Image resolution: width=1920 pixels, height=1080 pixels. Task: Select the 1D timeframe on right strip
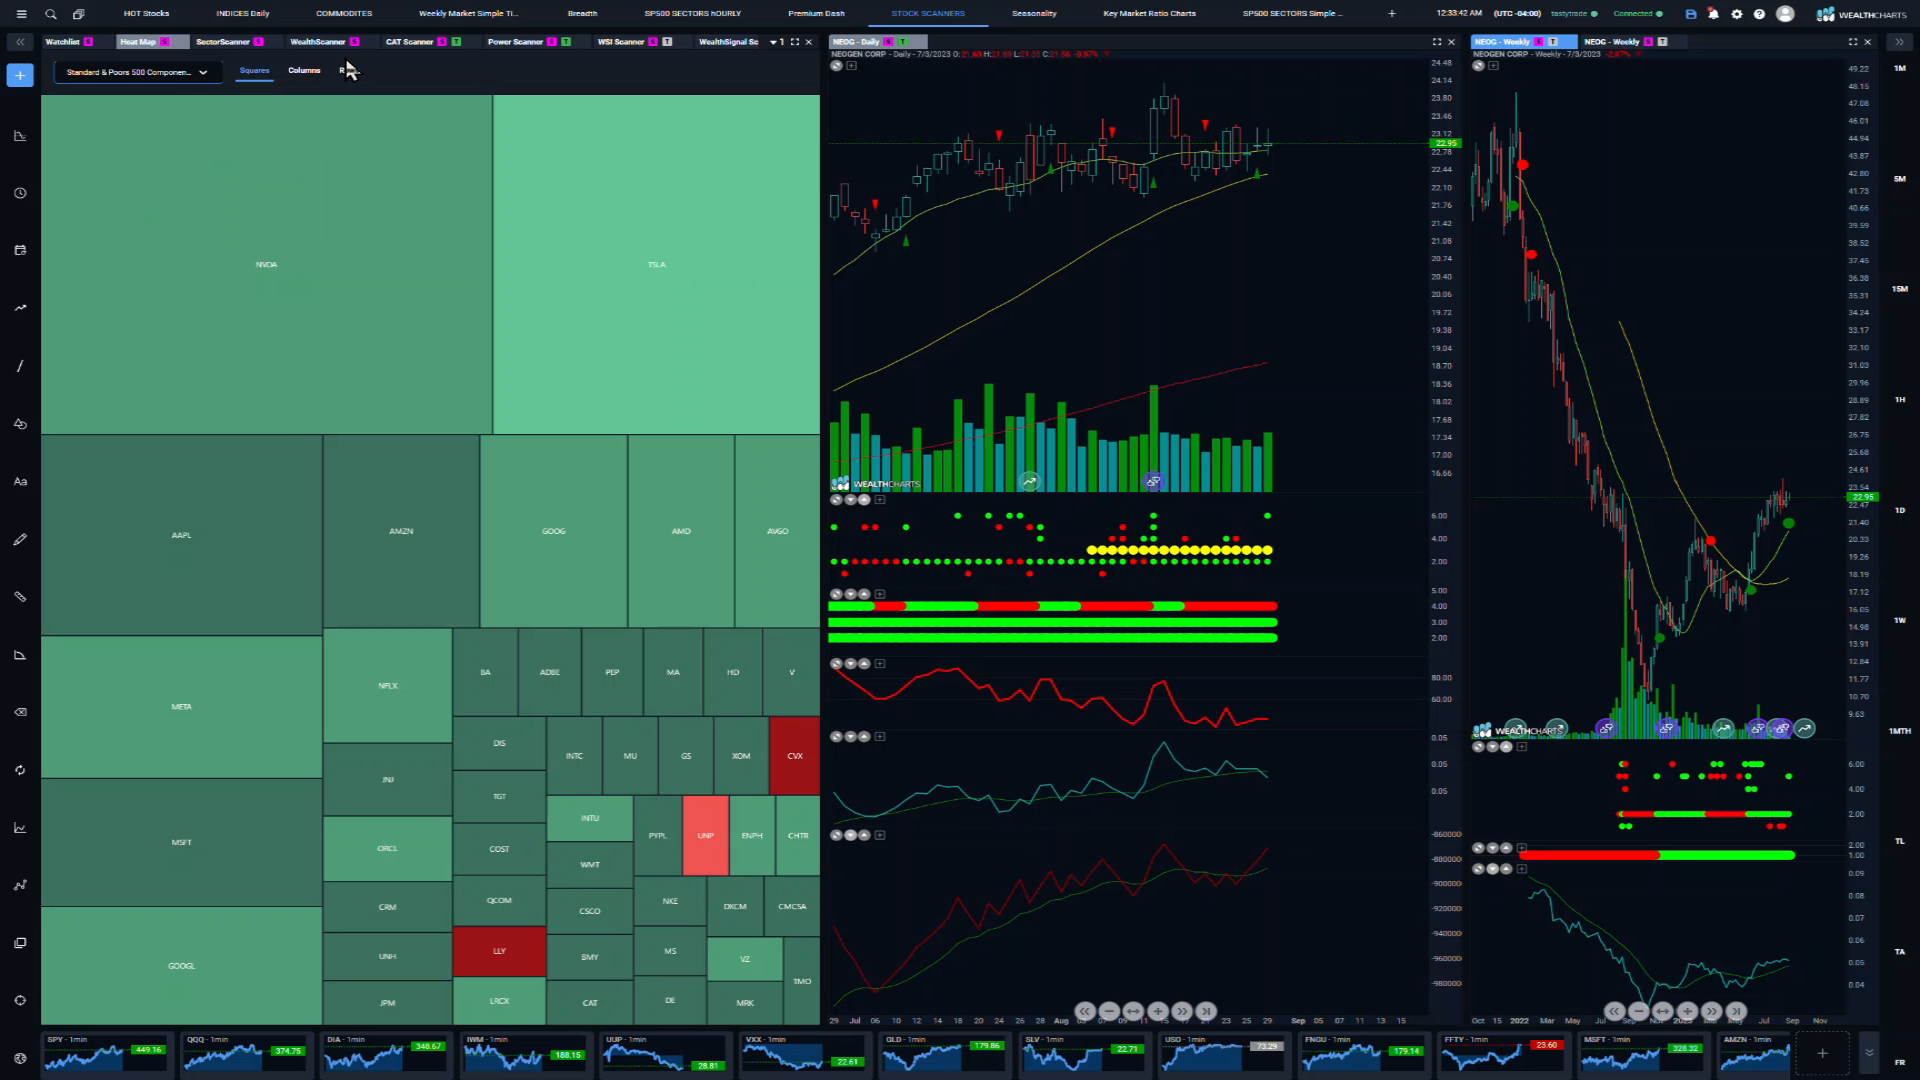pyautogui.click(x=1900, y=510)
